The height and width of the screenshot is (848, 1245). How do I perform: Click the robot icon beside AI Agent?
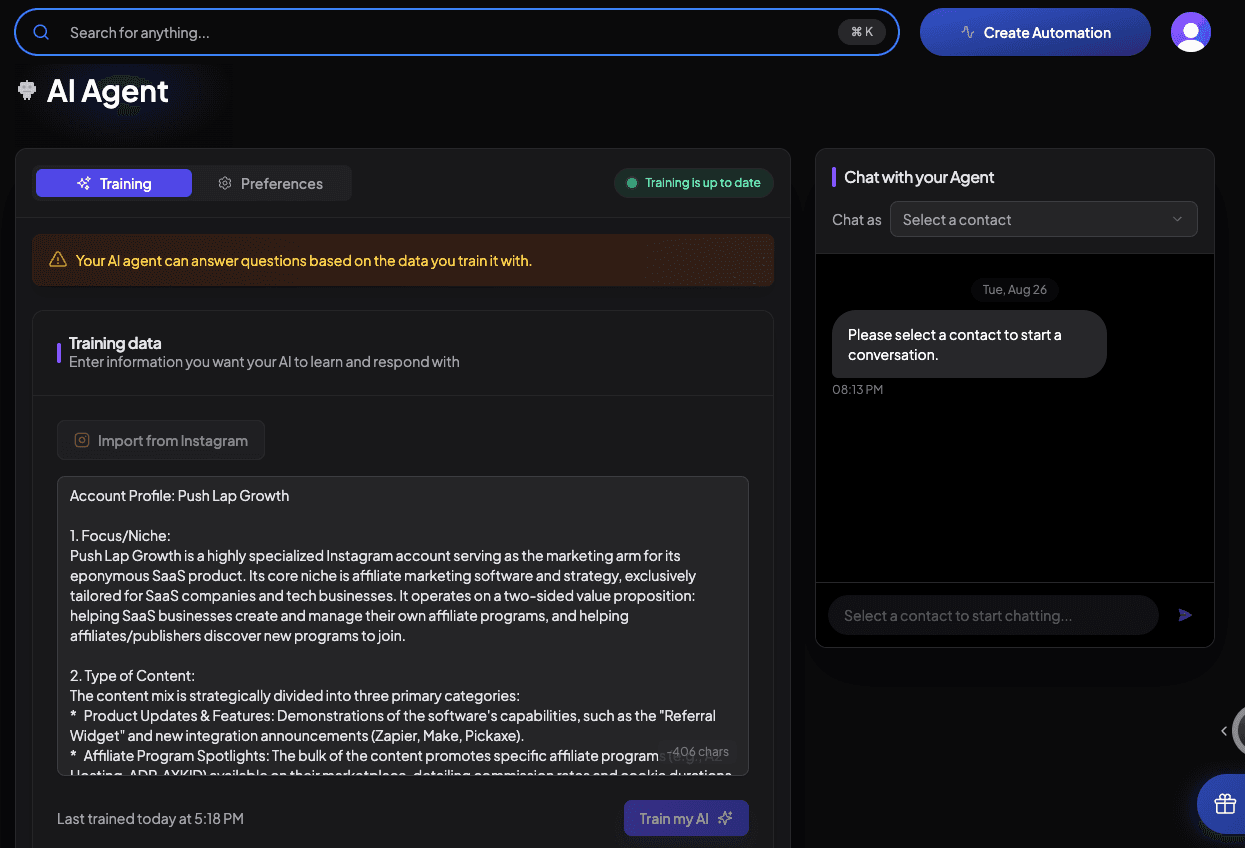[x=27, y=91]
